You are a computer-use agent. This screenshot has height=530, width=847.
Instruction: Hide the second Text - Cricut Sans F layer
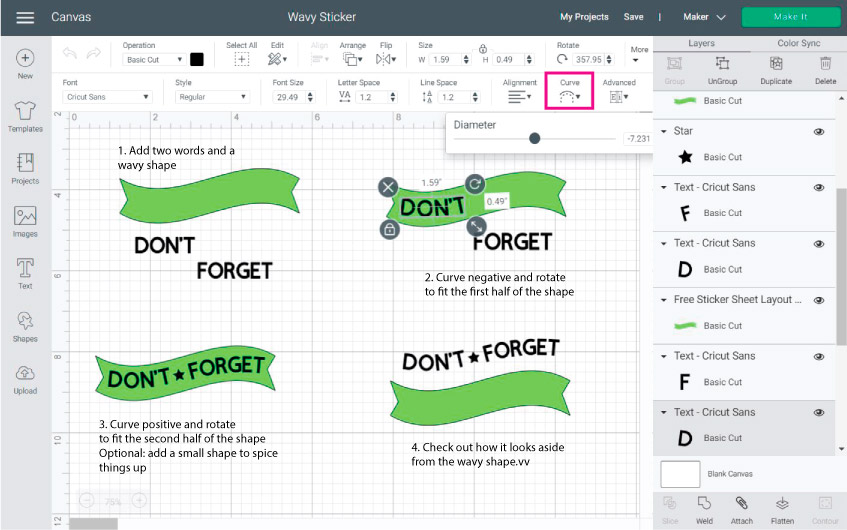pos(819,357)
